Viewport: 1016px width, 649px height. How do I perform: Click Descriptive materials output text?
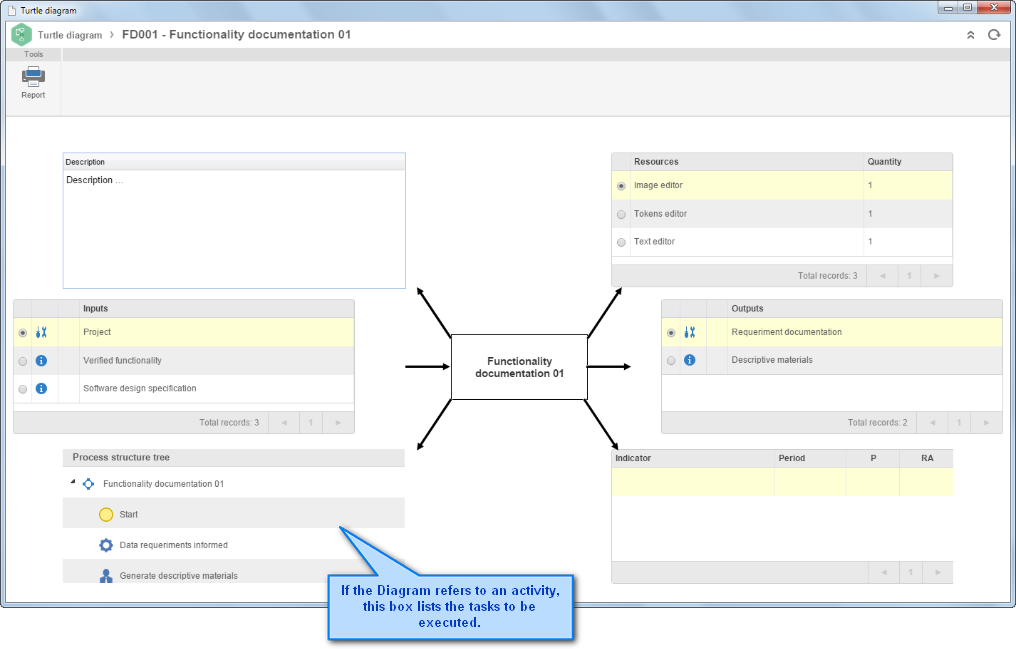click(772, 360)
